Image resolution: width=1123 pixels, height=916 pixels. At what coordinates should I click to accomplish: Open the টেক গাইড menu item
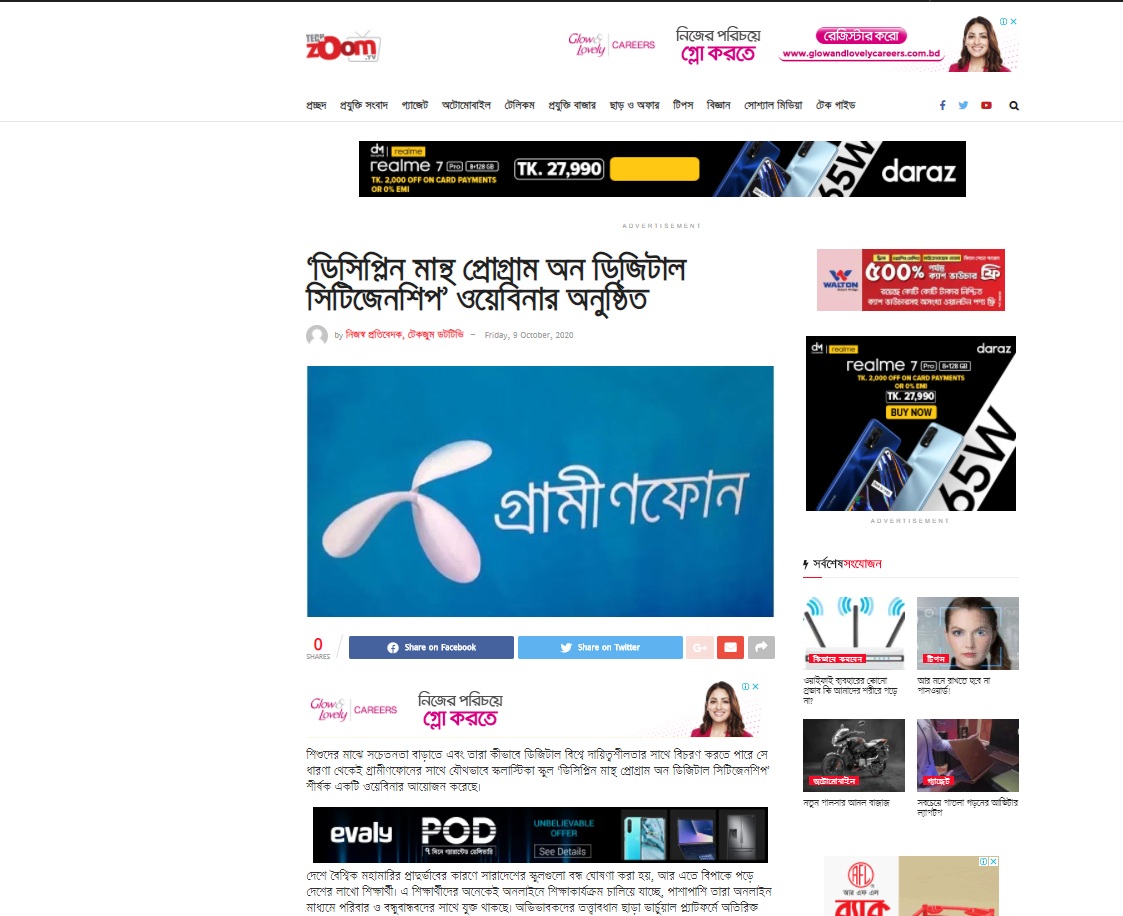tap(836, 105)
